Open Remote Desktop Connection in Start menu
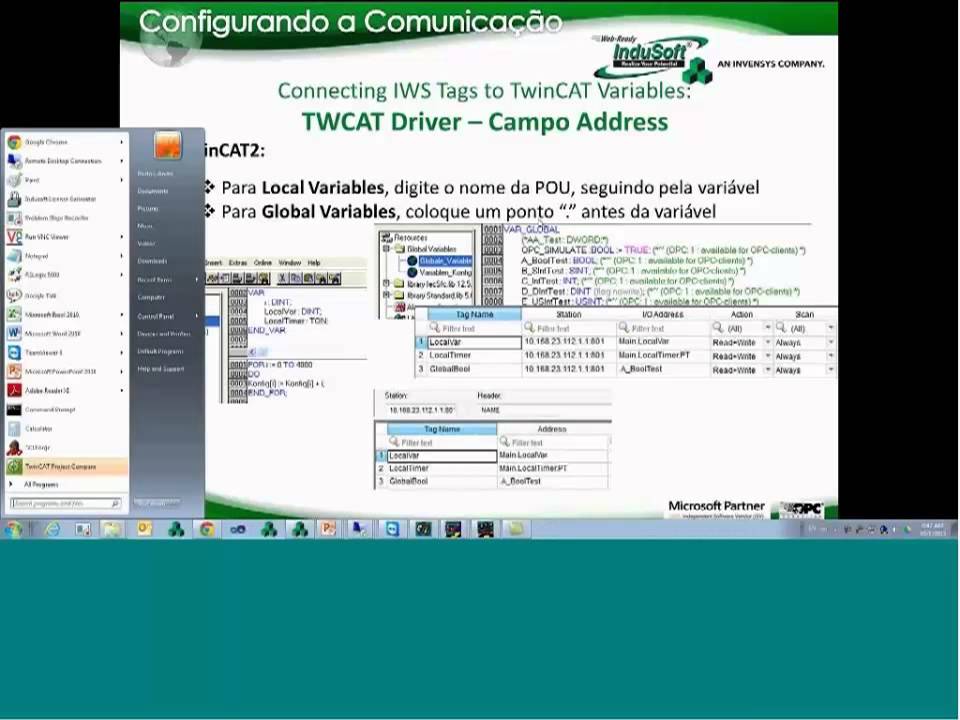This screenshot has height=720, width=960. point(64,161)
